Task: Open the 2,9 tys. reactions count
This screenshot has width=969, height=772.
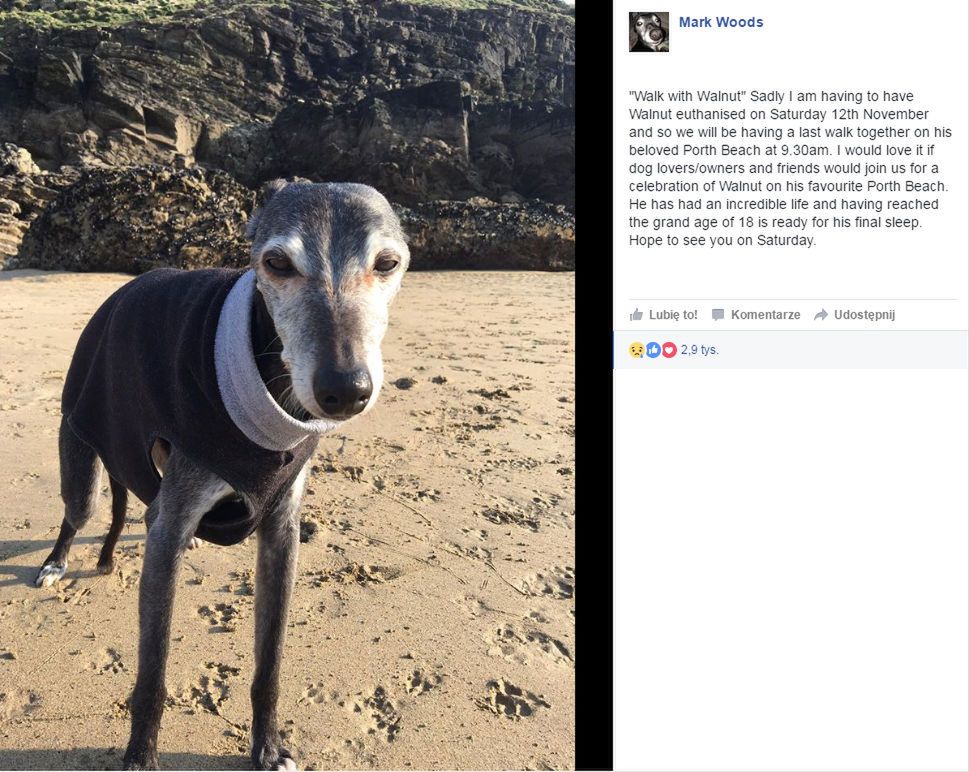Action: (x=700, y=350)
